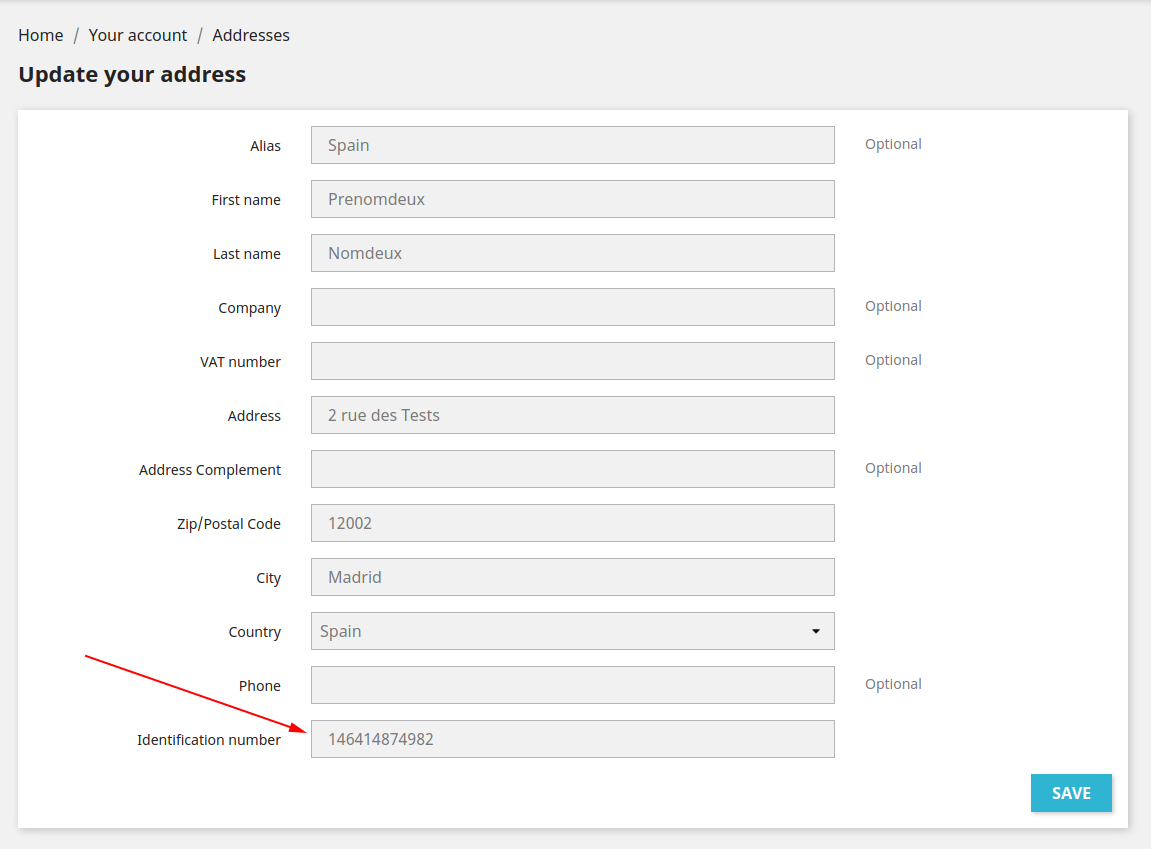Click the Identification number field
This screenshot has height=849, width=1151.
pos(572,738)
